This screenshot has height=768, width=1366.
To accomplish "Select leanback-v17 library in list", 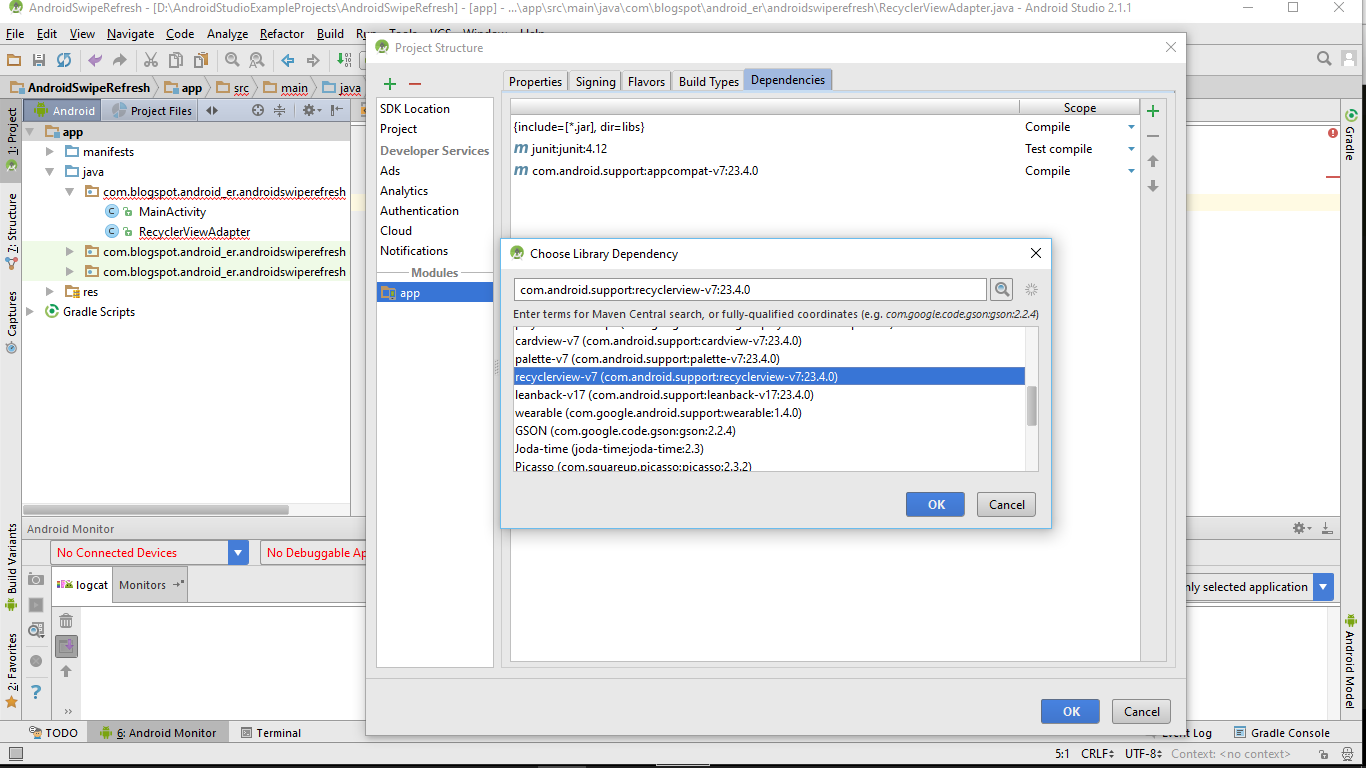I will click(769, 395).
